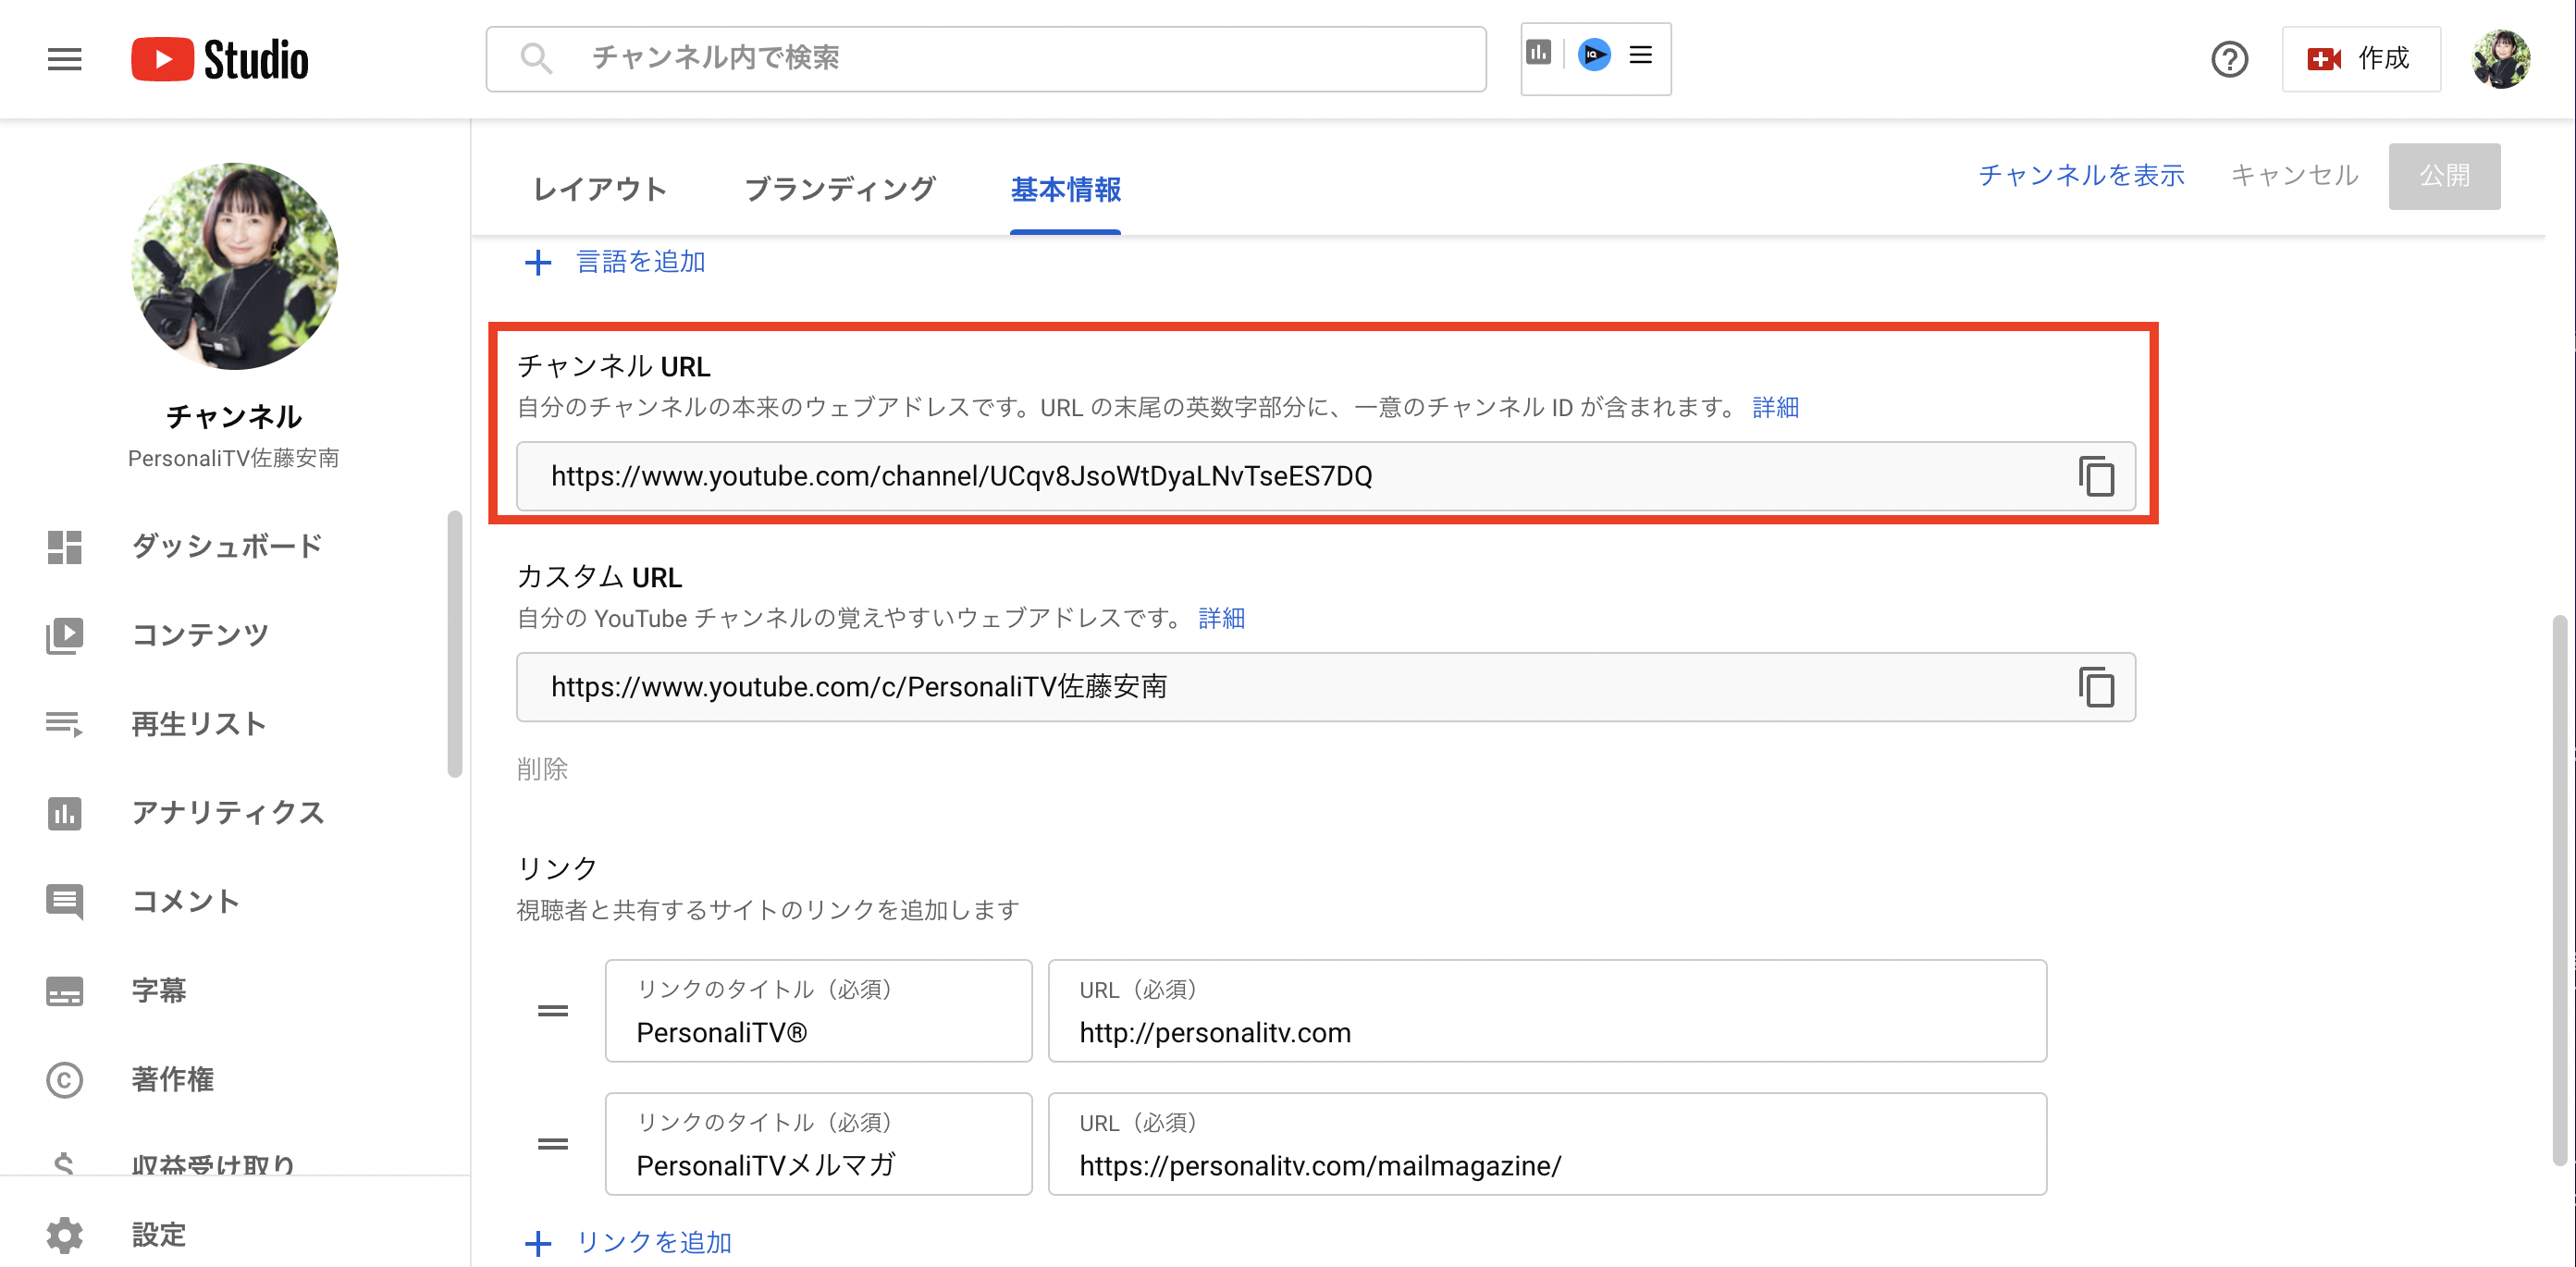Select the 基本情報 tab
The height and width of the screenshot is (1267, 2576).
tap(1065, 189)
